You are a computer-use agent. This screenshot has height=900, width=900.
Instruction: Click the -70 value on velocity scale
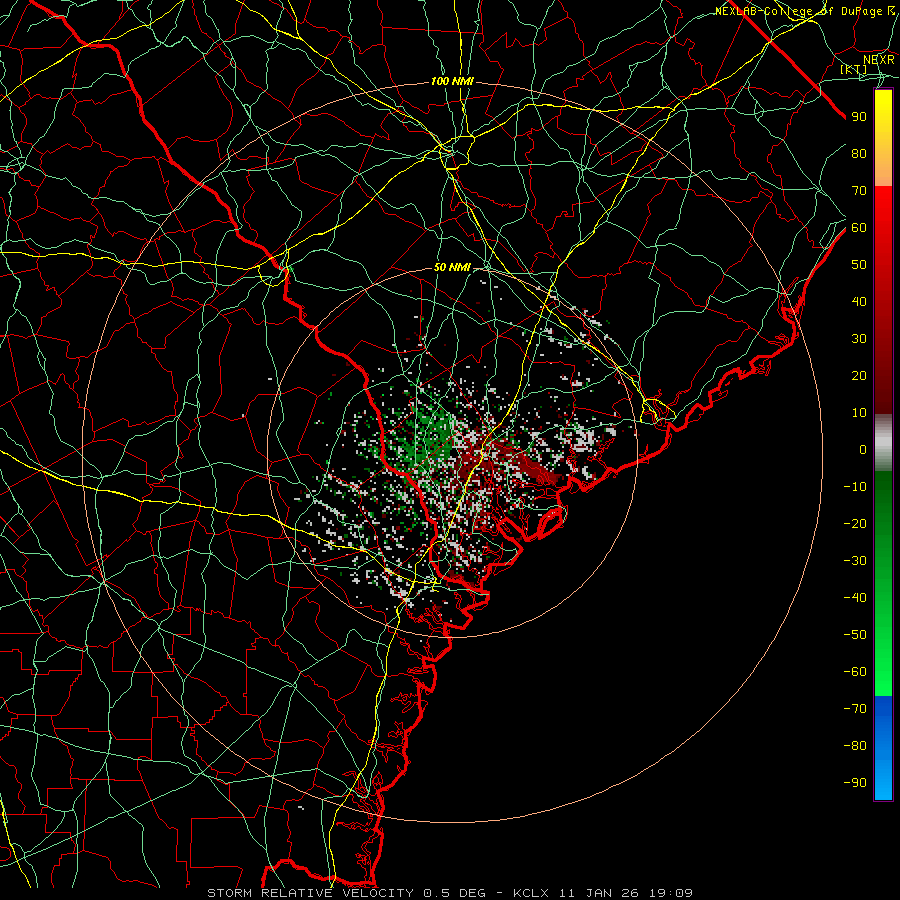(855, 709)
